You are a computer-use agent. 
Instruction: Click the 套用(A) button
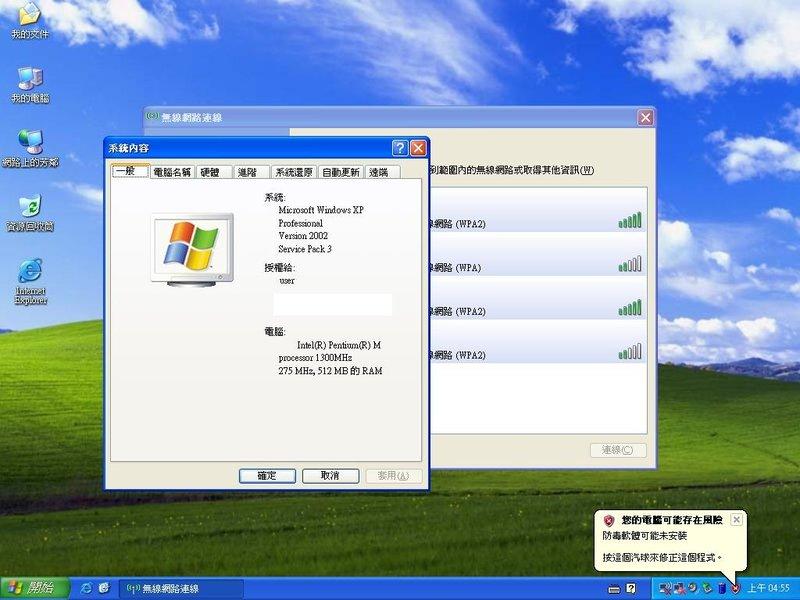[x=394, y=476]
